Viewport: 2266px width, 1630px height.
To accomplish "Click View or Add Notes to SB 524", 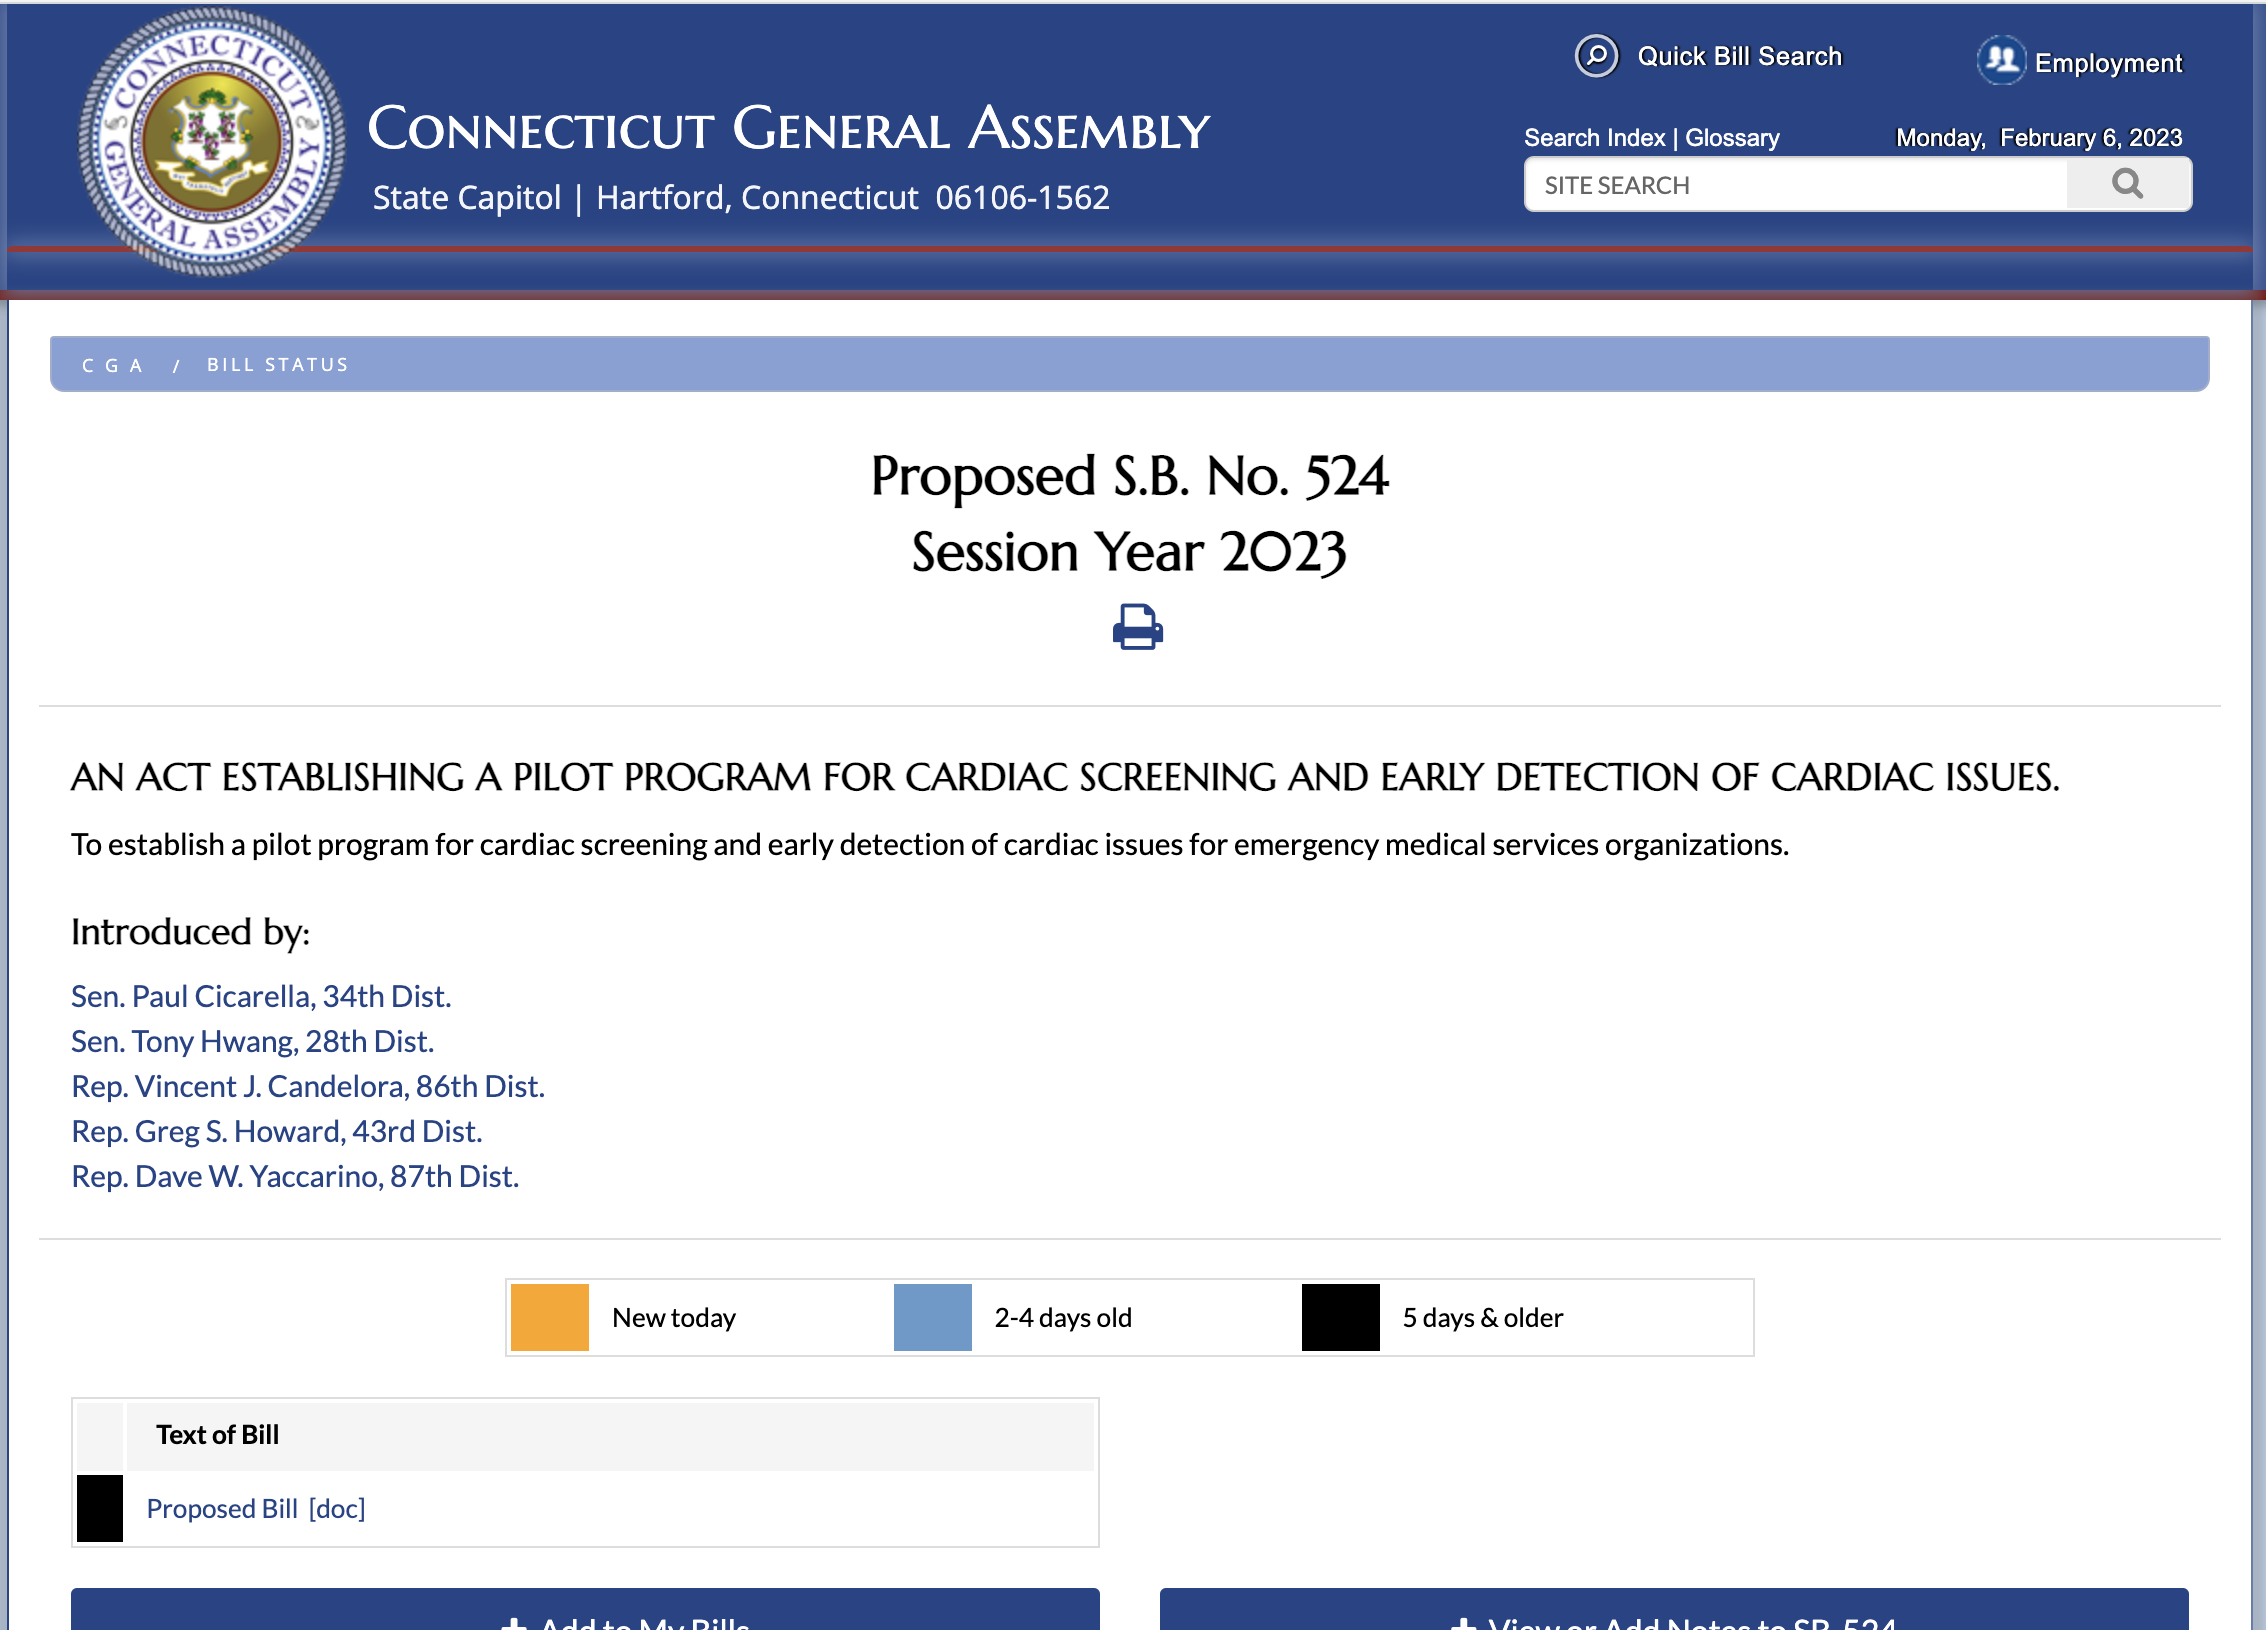I will (x=1674, y=1611).
